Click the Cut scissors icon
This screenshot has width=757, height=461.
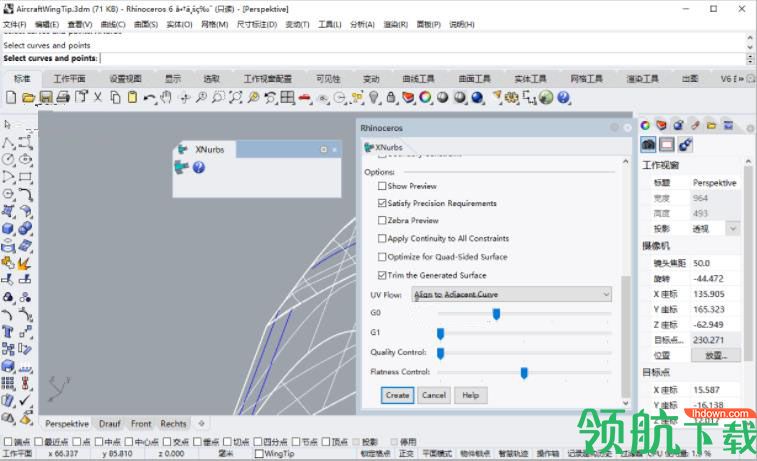[98, 98]
